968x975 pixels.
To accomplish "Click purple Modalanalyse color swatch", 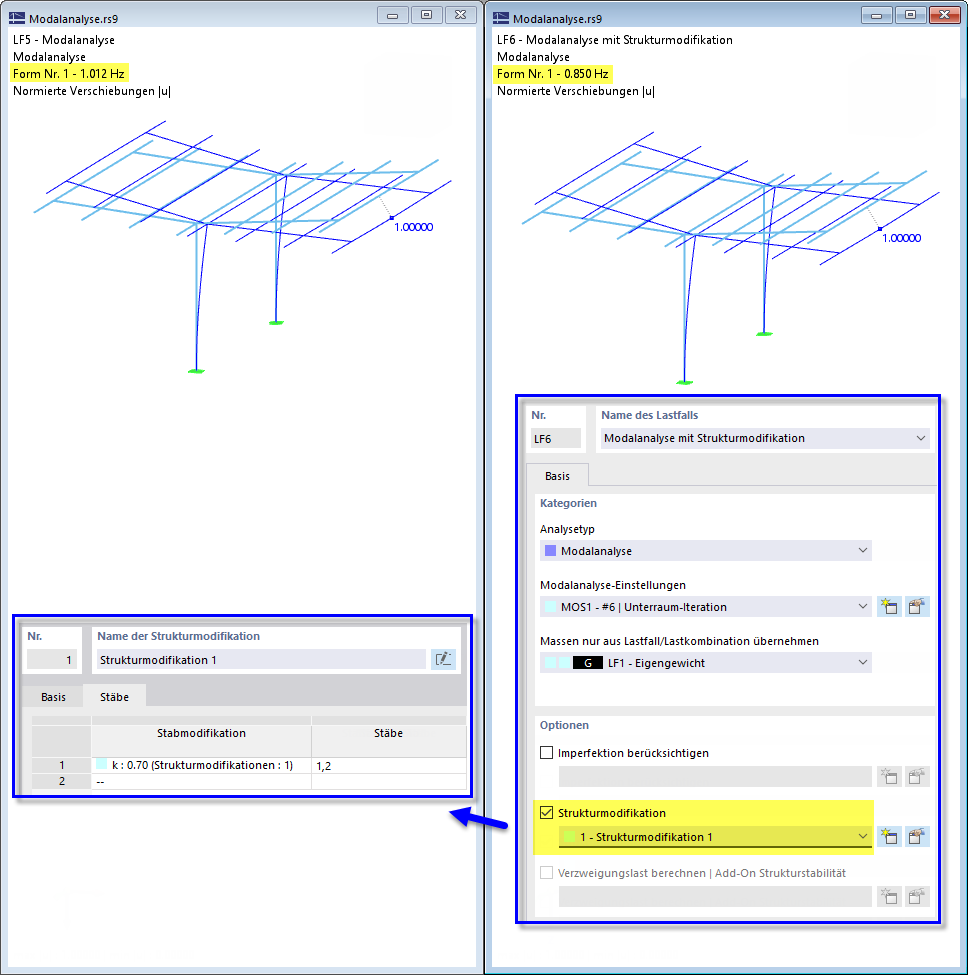I will click(550, 550).
